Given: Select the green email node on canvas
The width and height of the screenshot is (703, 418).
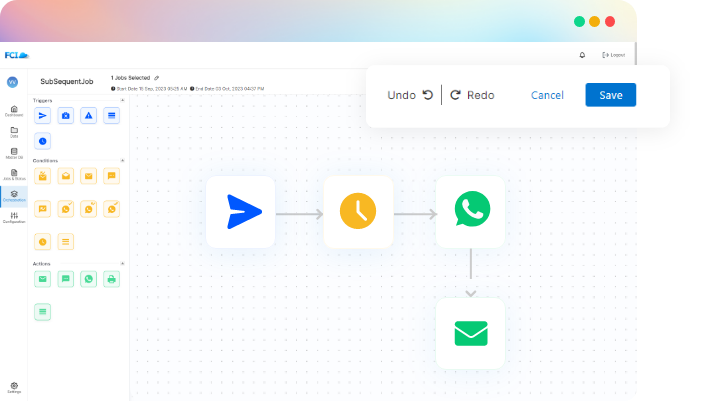Looking at the screenshot, I should [x=470, y=333].
